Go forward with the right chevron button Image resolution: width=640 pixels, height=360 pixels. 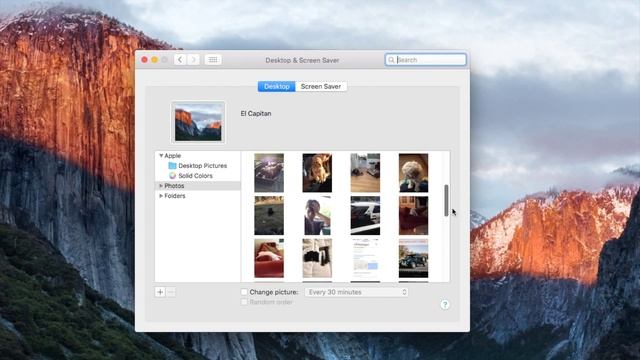point(193,60)
